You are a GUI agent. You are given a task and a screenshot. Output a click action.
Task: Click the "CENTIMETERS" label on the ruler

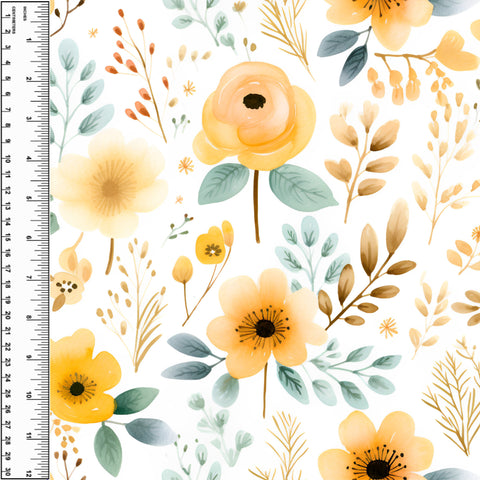coord(14,20)
